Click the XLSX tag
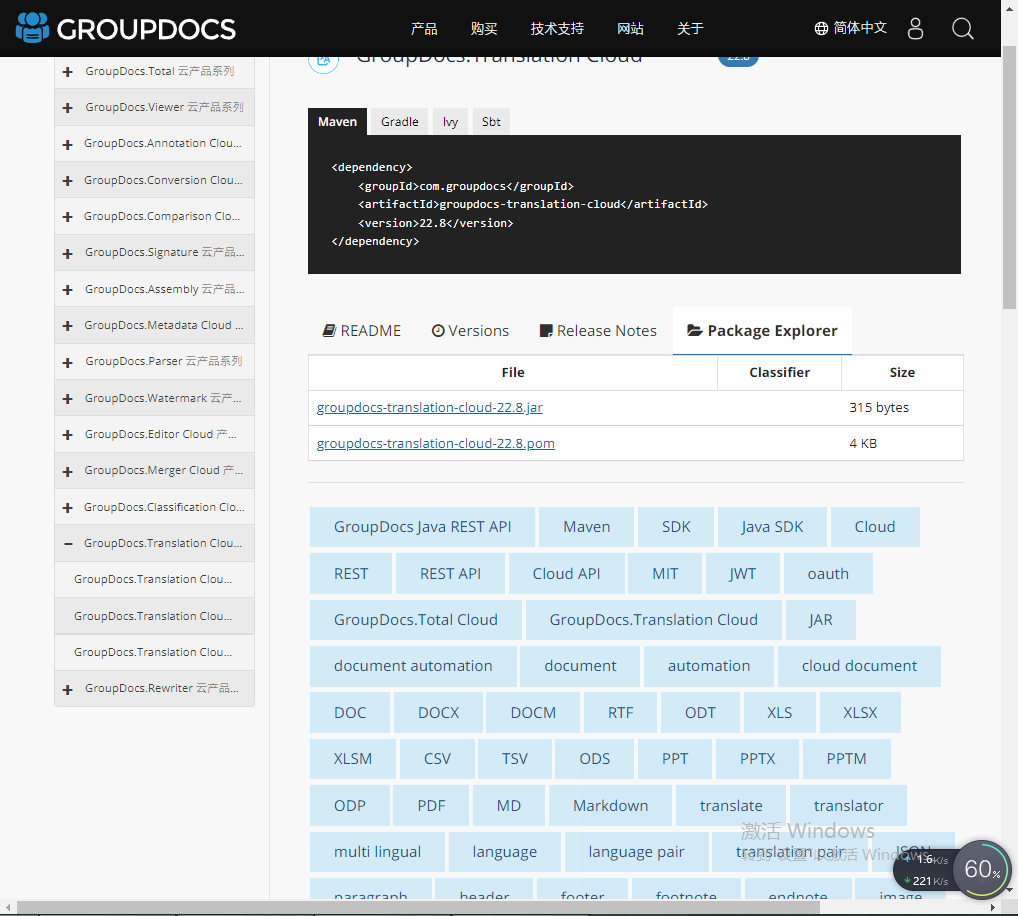The height and width of the screenshot is (916, 1018). pyautogui.click(x=860, y=713)
